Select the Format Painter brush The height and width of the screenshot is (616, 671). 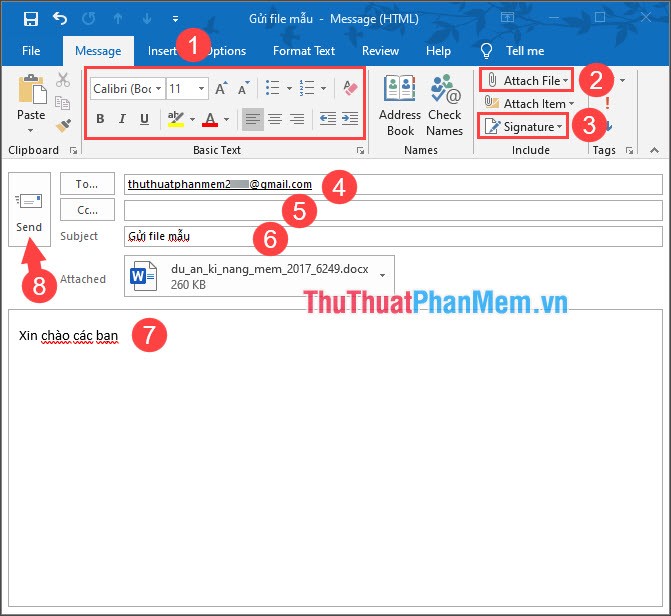pyautogui.click(x=63, y=125)
